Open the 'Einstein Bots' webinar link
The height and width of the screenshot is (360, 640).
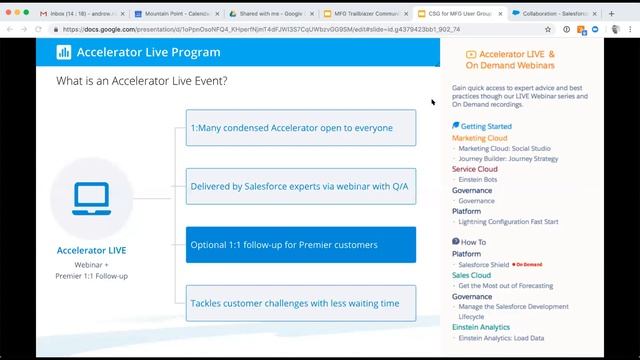tap(478, 180)
